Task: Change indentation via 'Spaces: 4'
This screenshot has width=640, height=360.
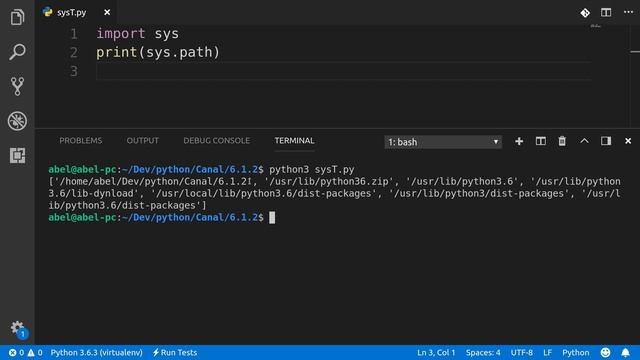Action: pos(483,353)
